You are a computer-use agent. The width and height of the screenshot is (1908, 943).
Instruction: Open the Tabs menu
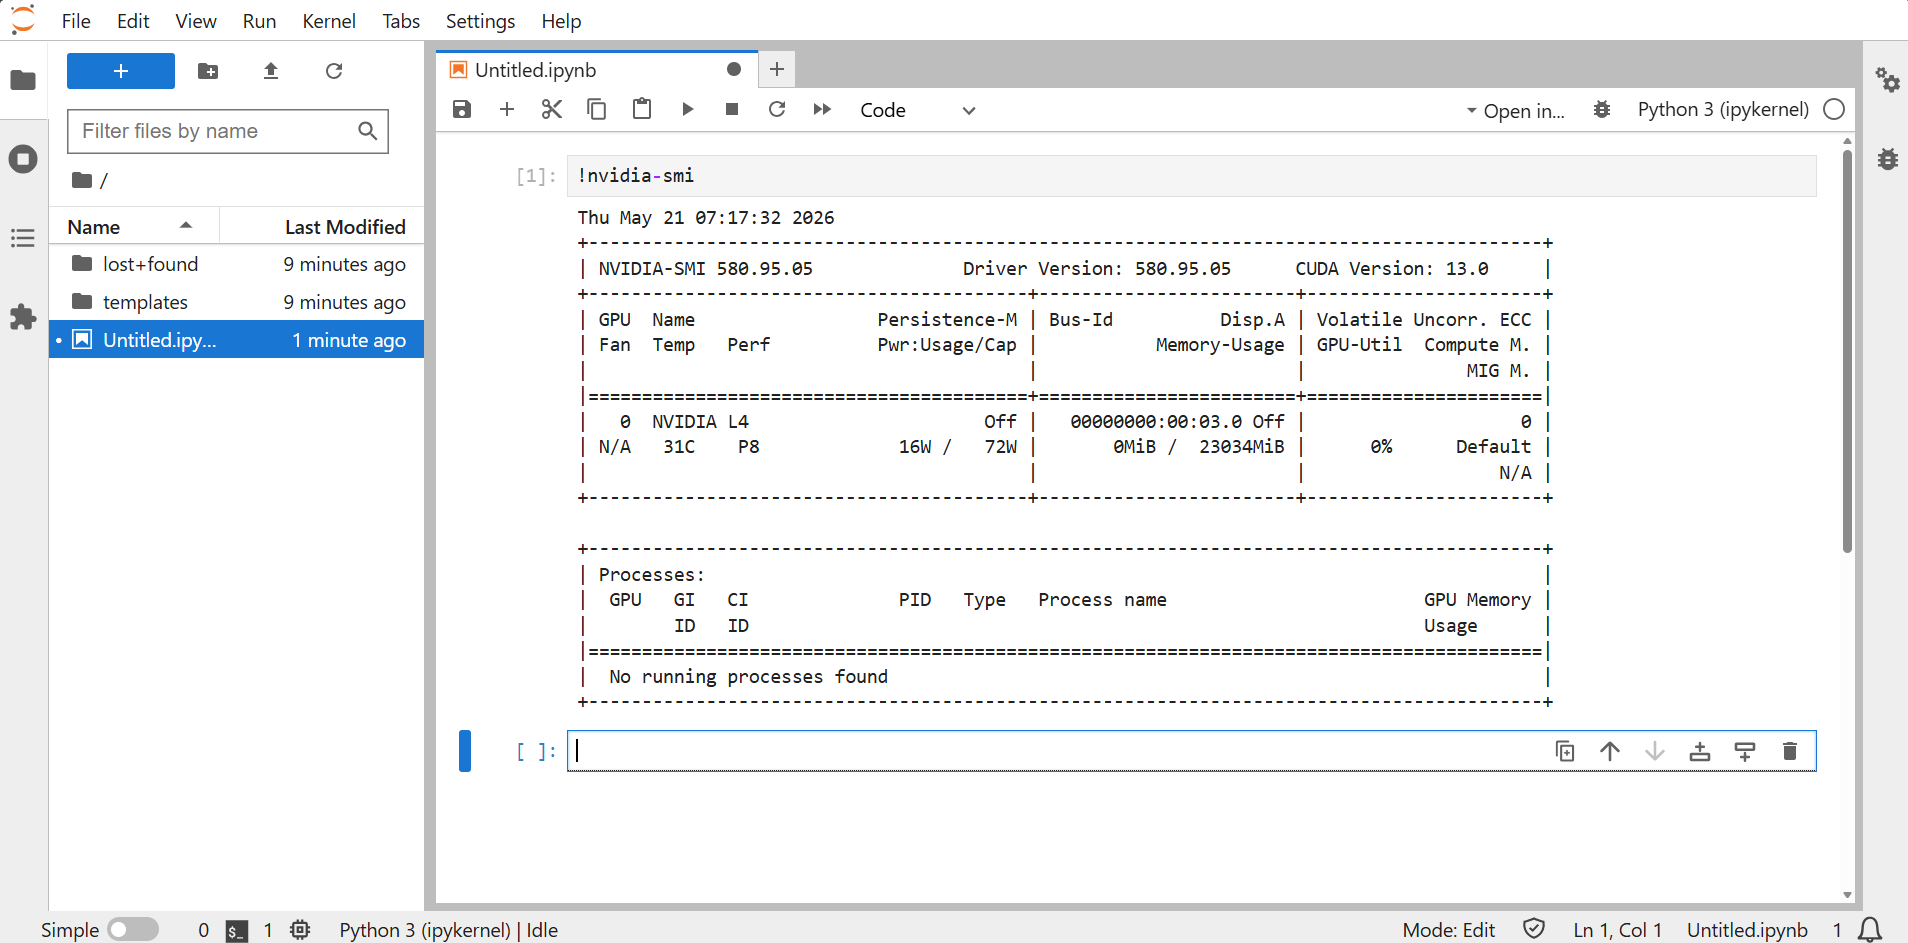tap(401, 21)
